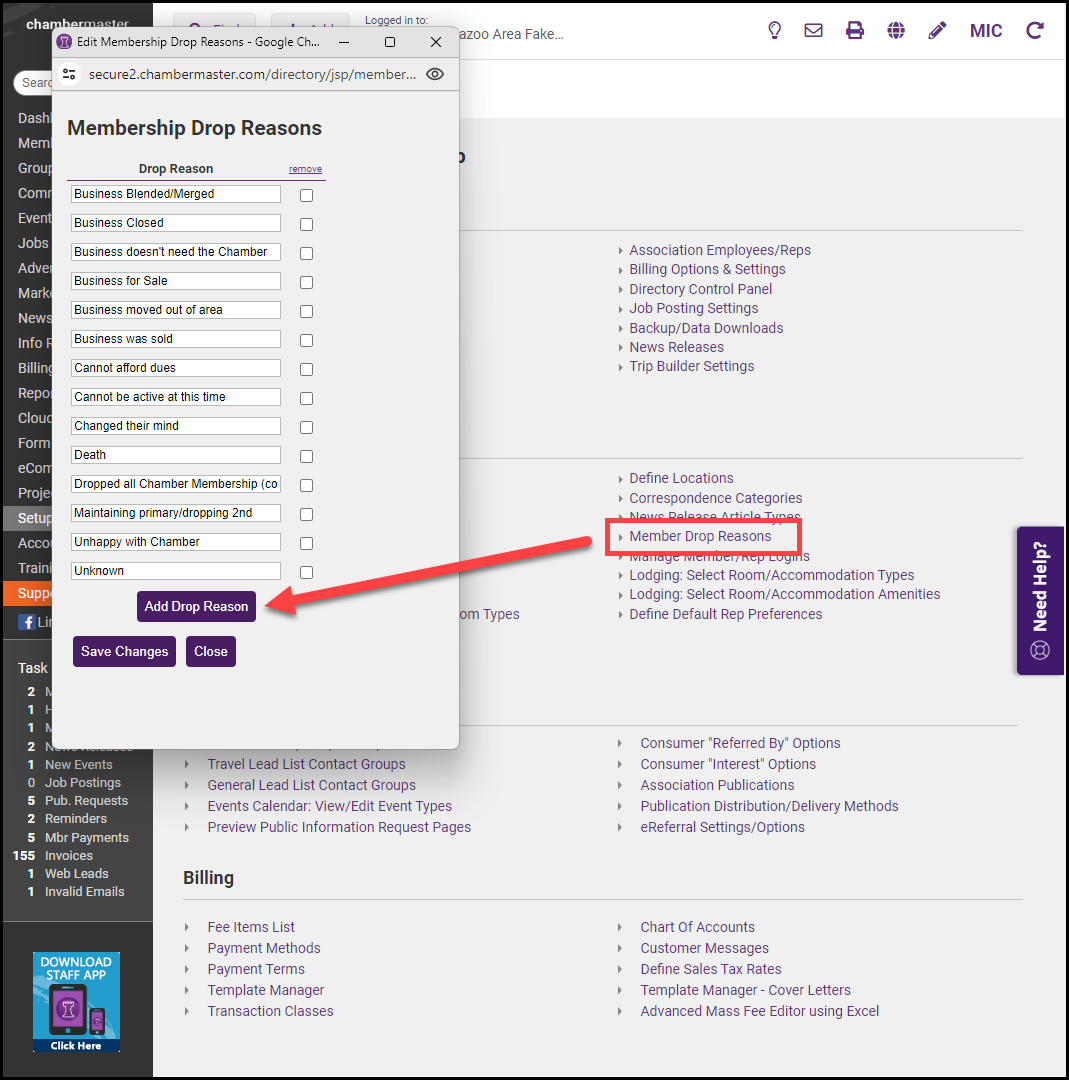The width and height of the screenshot is (1069, 1080).
Task: Click the globe icon in header
Action: click(896, 31)
